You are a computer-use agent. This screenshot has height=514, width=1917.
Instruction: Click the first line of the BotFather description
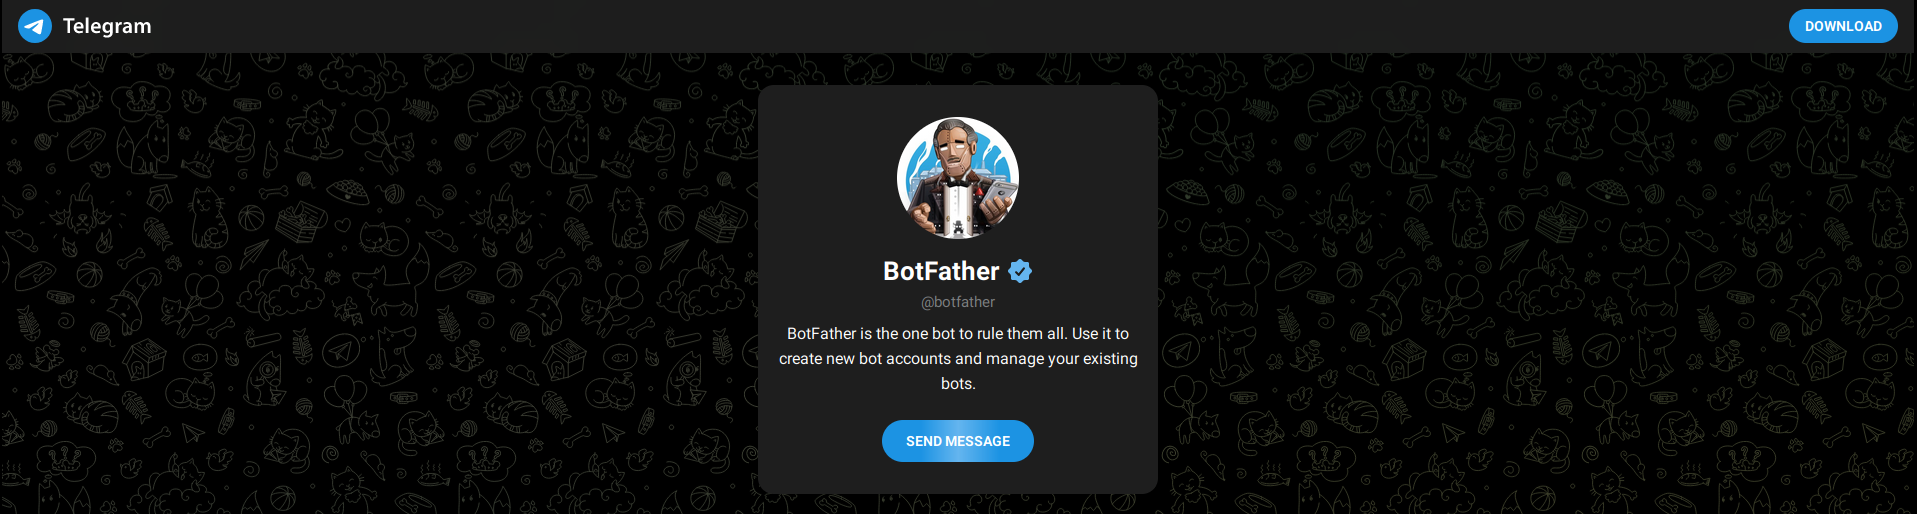coord(957,334)
